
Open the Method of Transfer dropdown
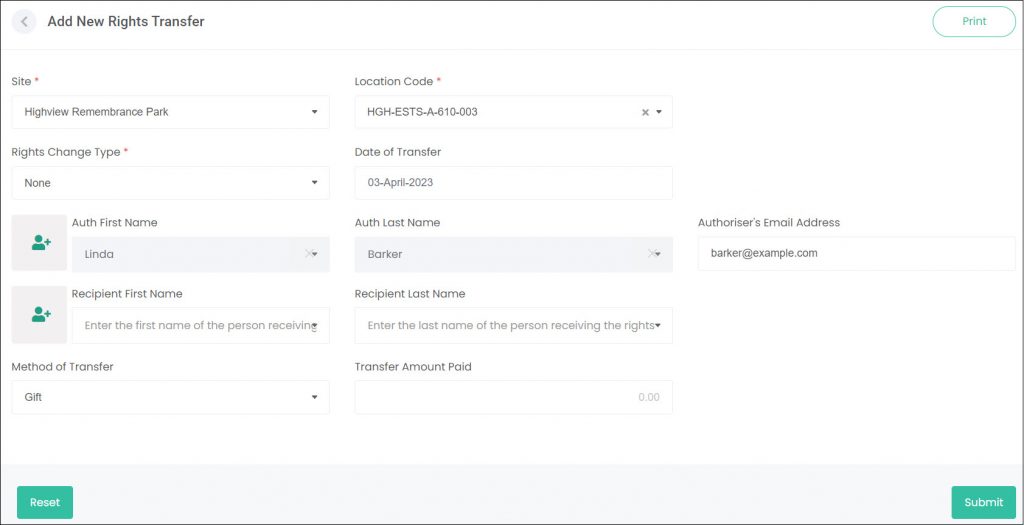click(170, 397)
